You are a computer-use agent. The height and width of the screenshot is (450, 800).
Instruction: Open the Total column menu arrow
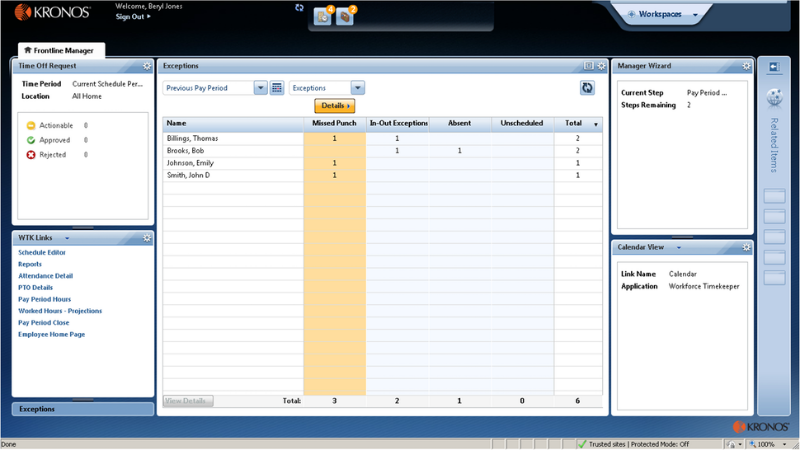tap(595, 124)
